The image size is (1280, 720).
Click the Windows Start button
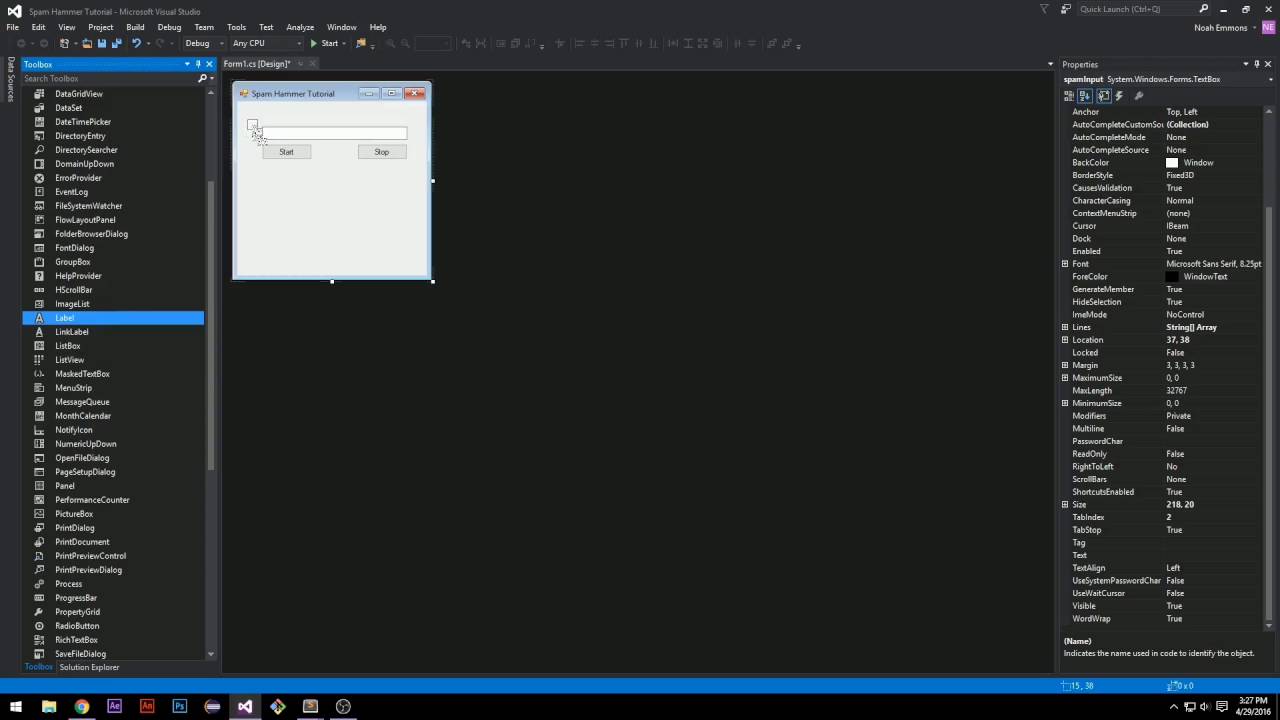pos(16,706)
